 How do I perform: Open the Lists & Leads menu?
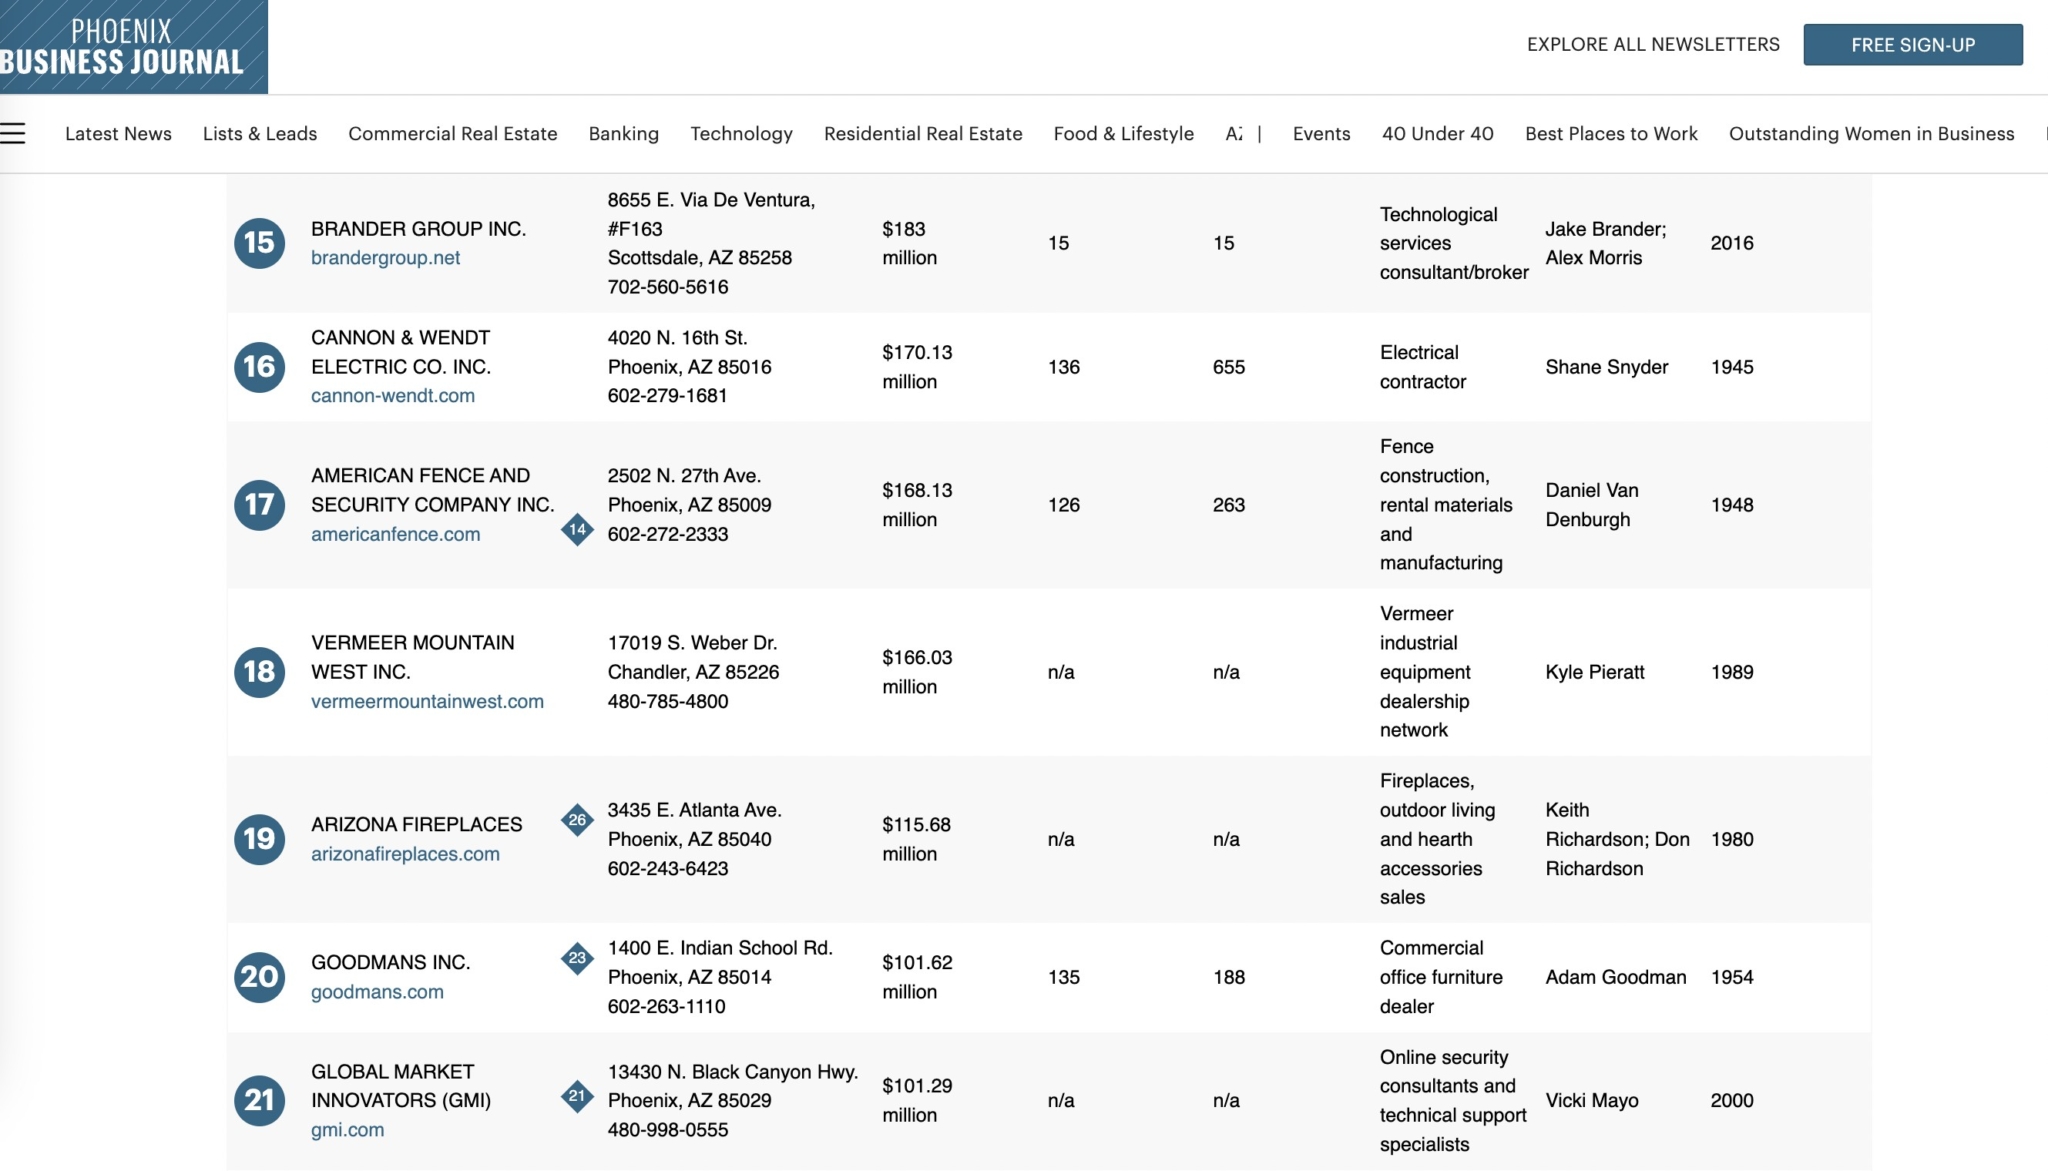259,134
